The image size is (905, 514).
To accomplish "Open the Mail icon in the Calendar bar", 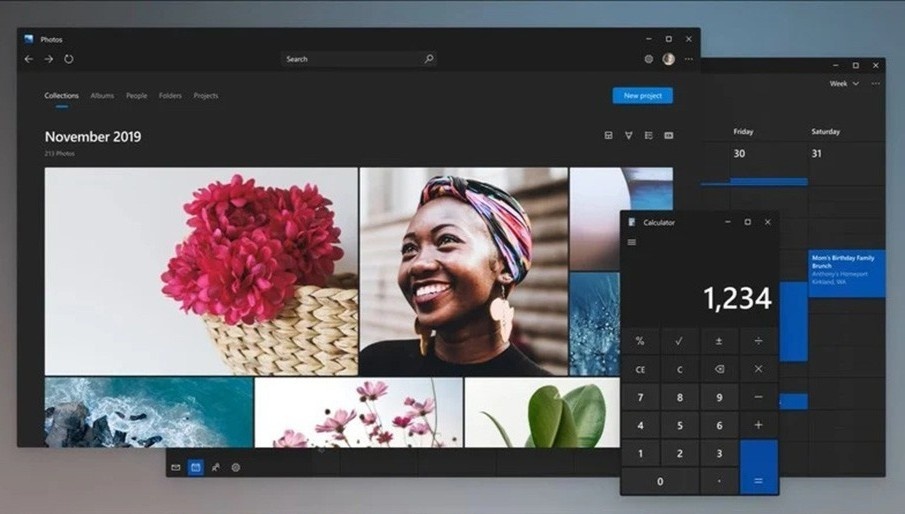I will coord(176,467).
